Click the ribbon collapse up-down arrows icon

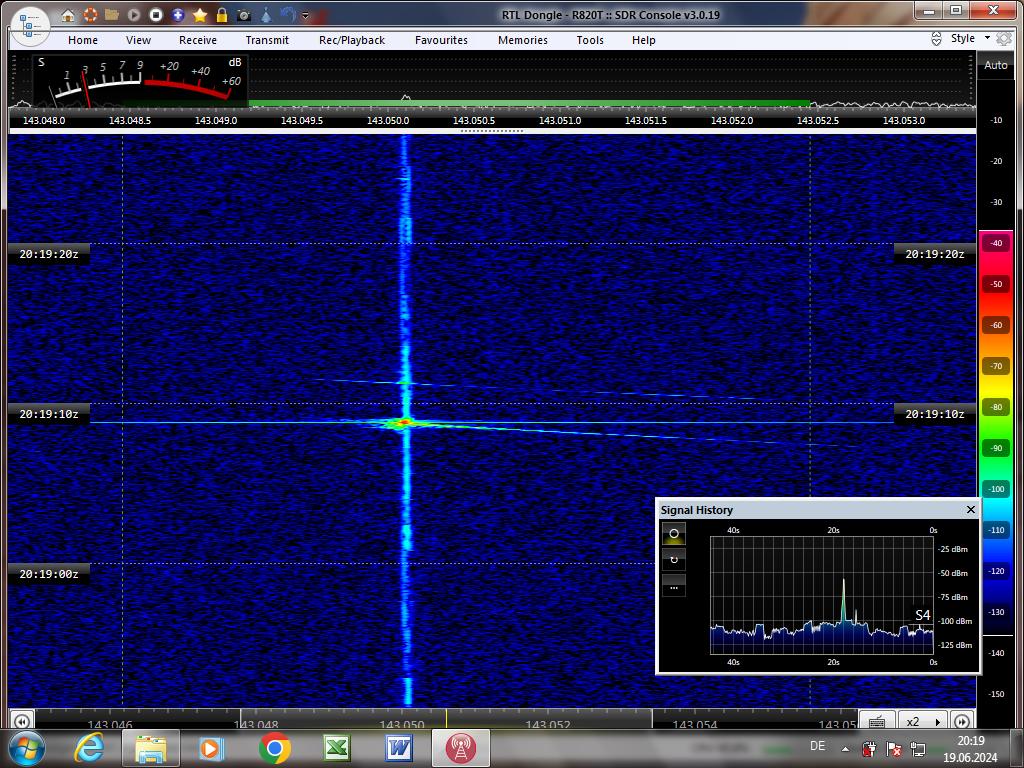tap(936, 39)
